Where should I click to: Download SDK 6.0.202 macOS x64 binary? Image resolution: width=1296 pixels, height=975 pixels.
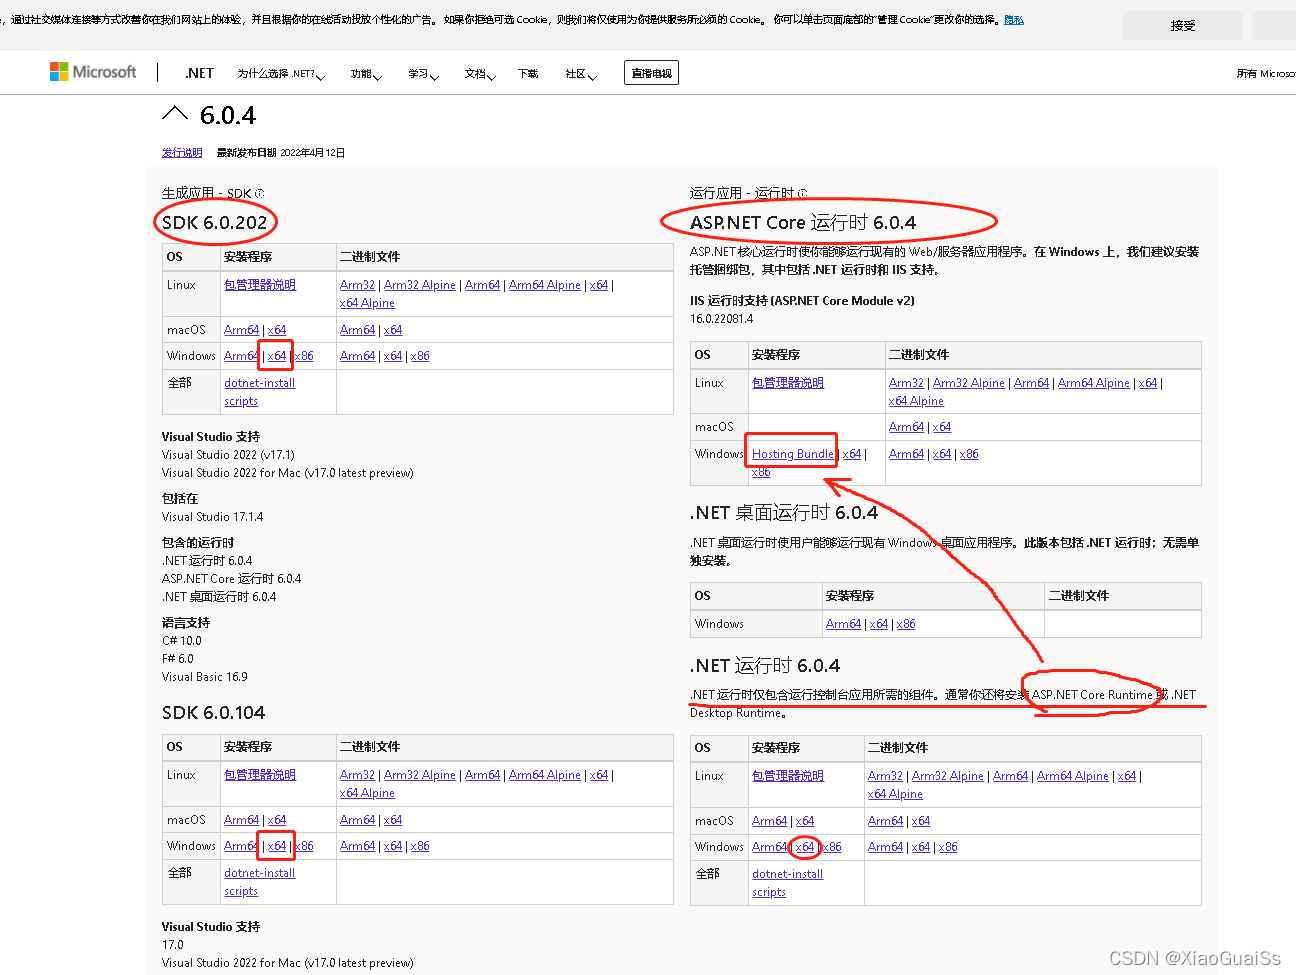393,330
